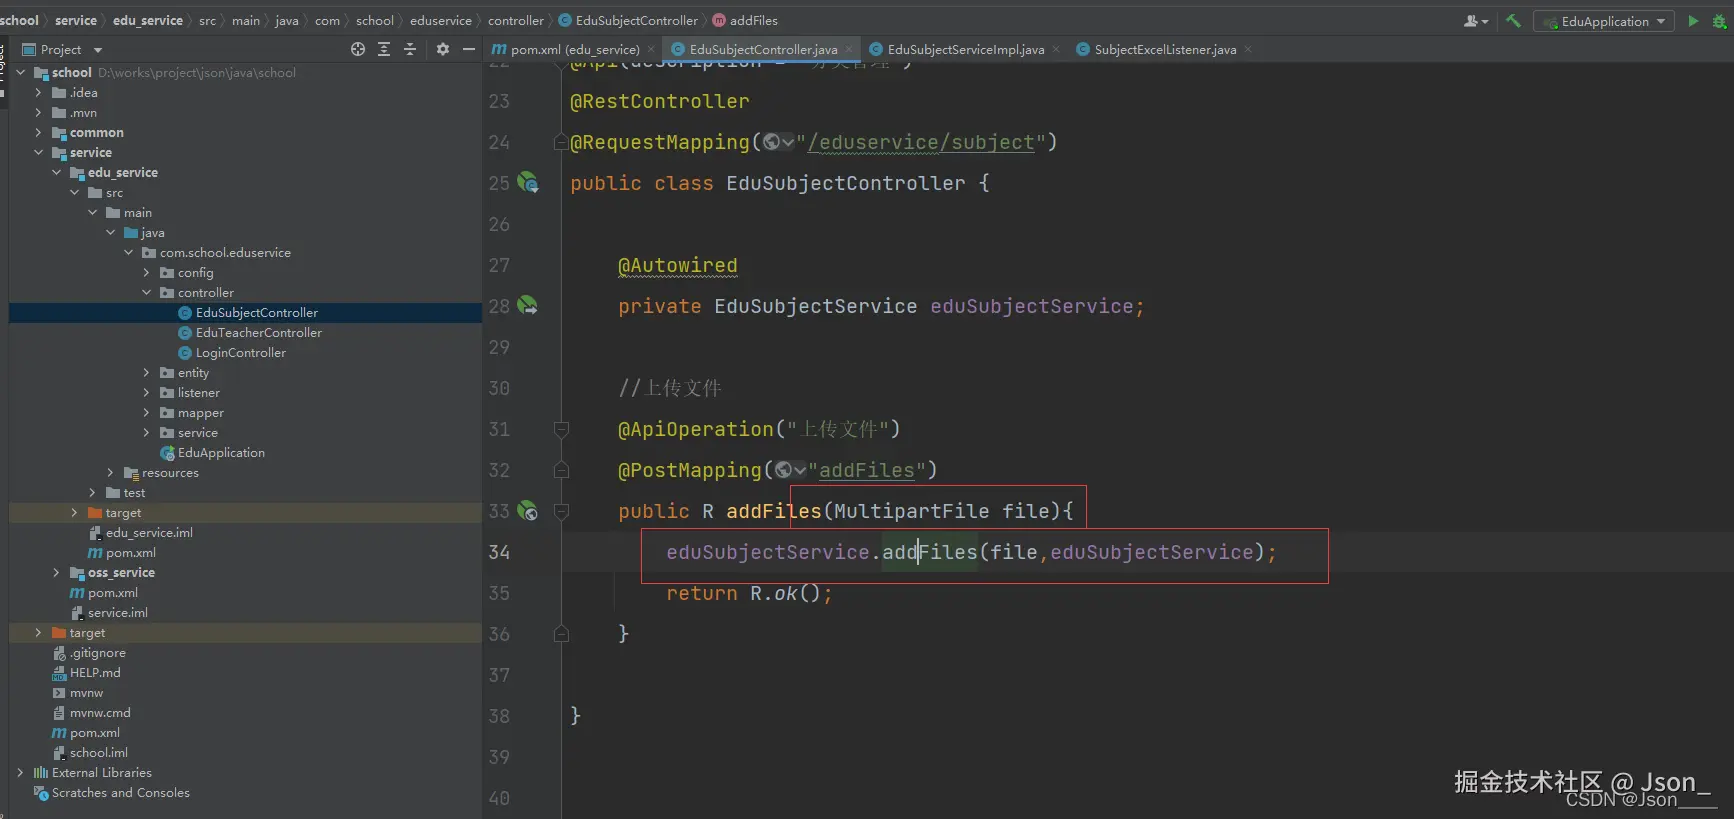The width and height of the screenshot is (1734, 819).
Task: Click the globe URL icon in @PostMapping
Action: (x=784, y=470)
